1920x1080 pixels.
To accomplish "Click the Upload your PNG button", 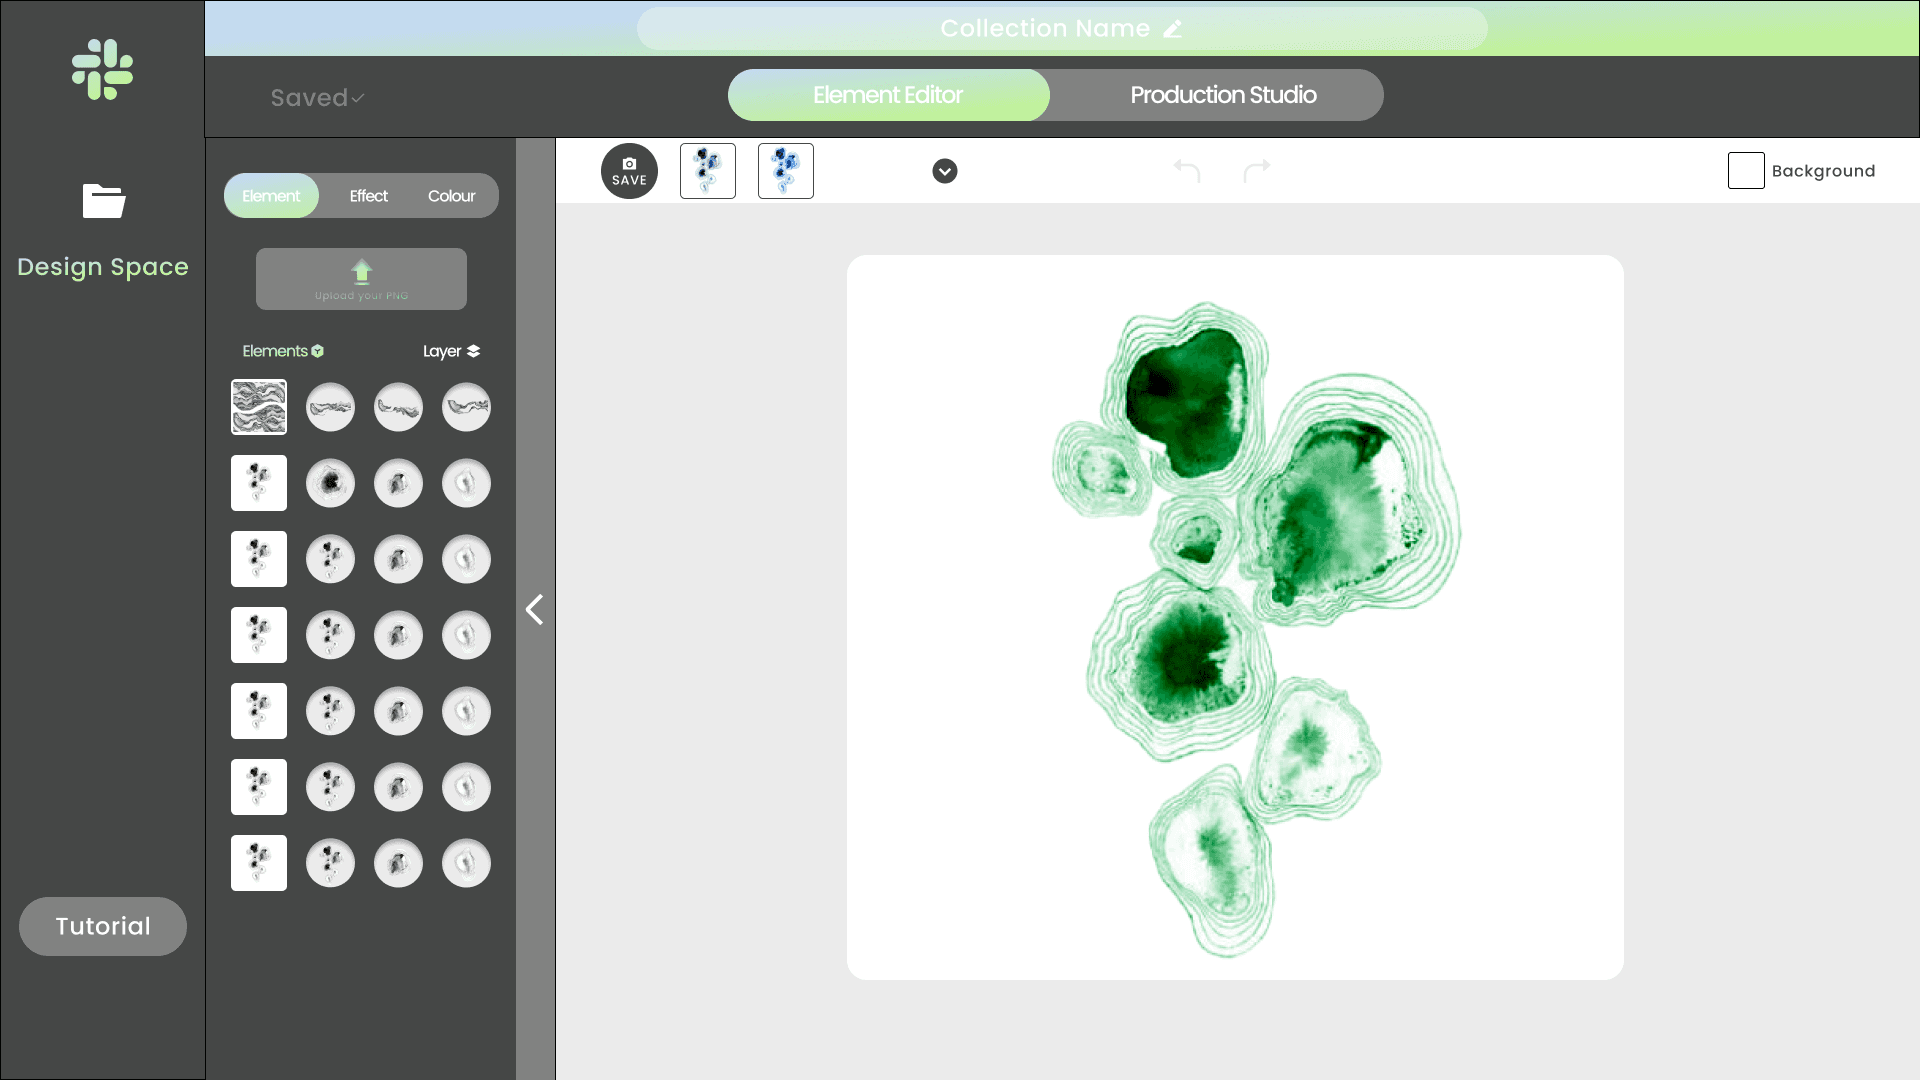I will (361, 279).
